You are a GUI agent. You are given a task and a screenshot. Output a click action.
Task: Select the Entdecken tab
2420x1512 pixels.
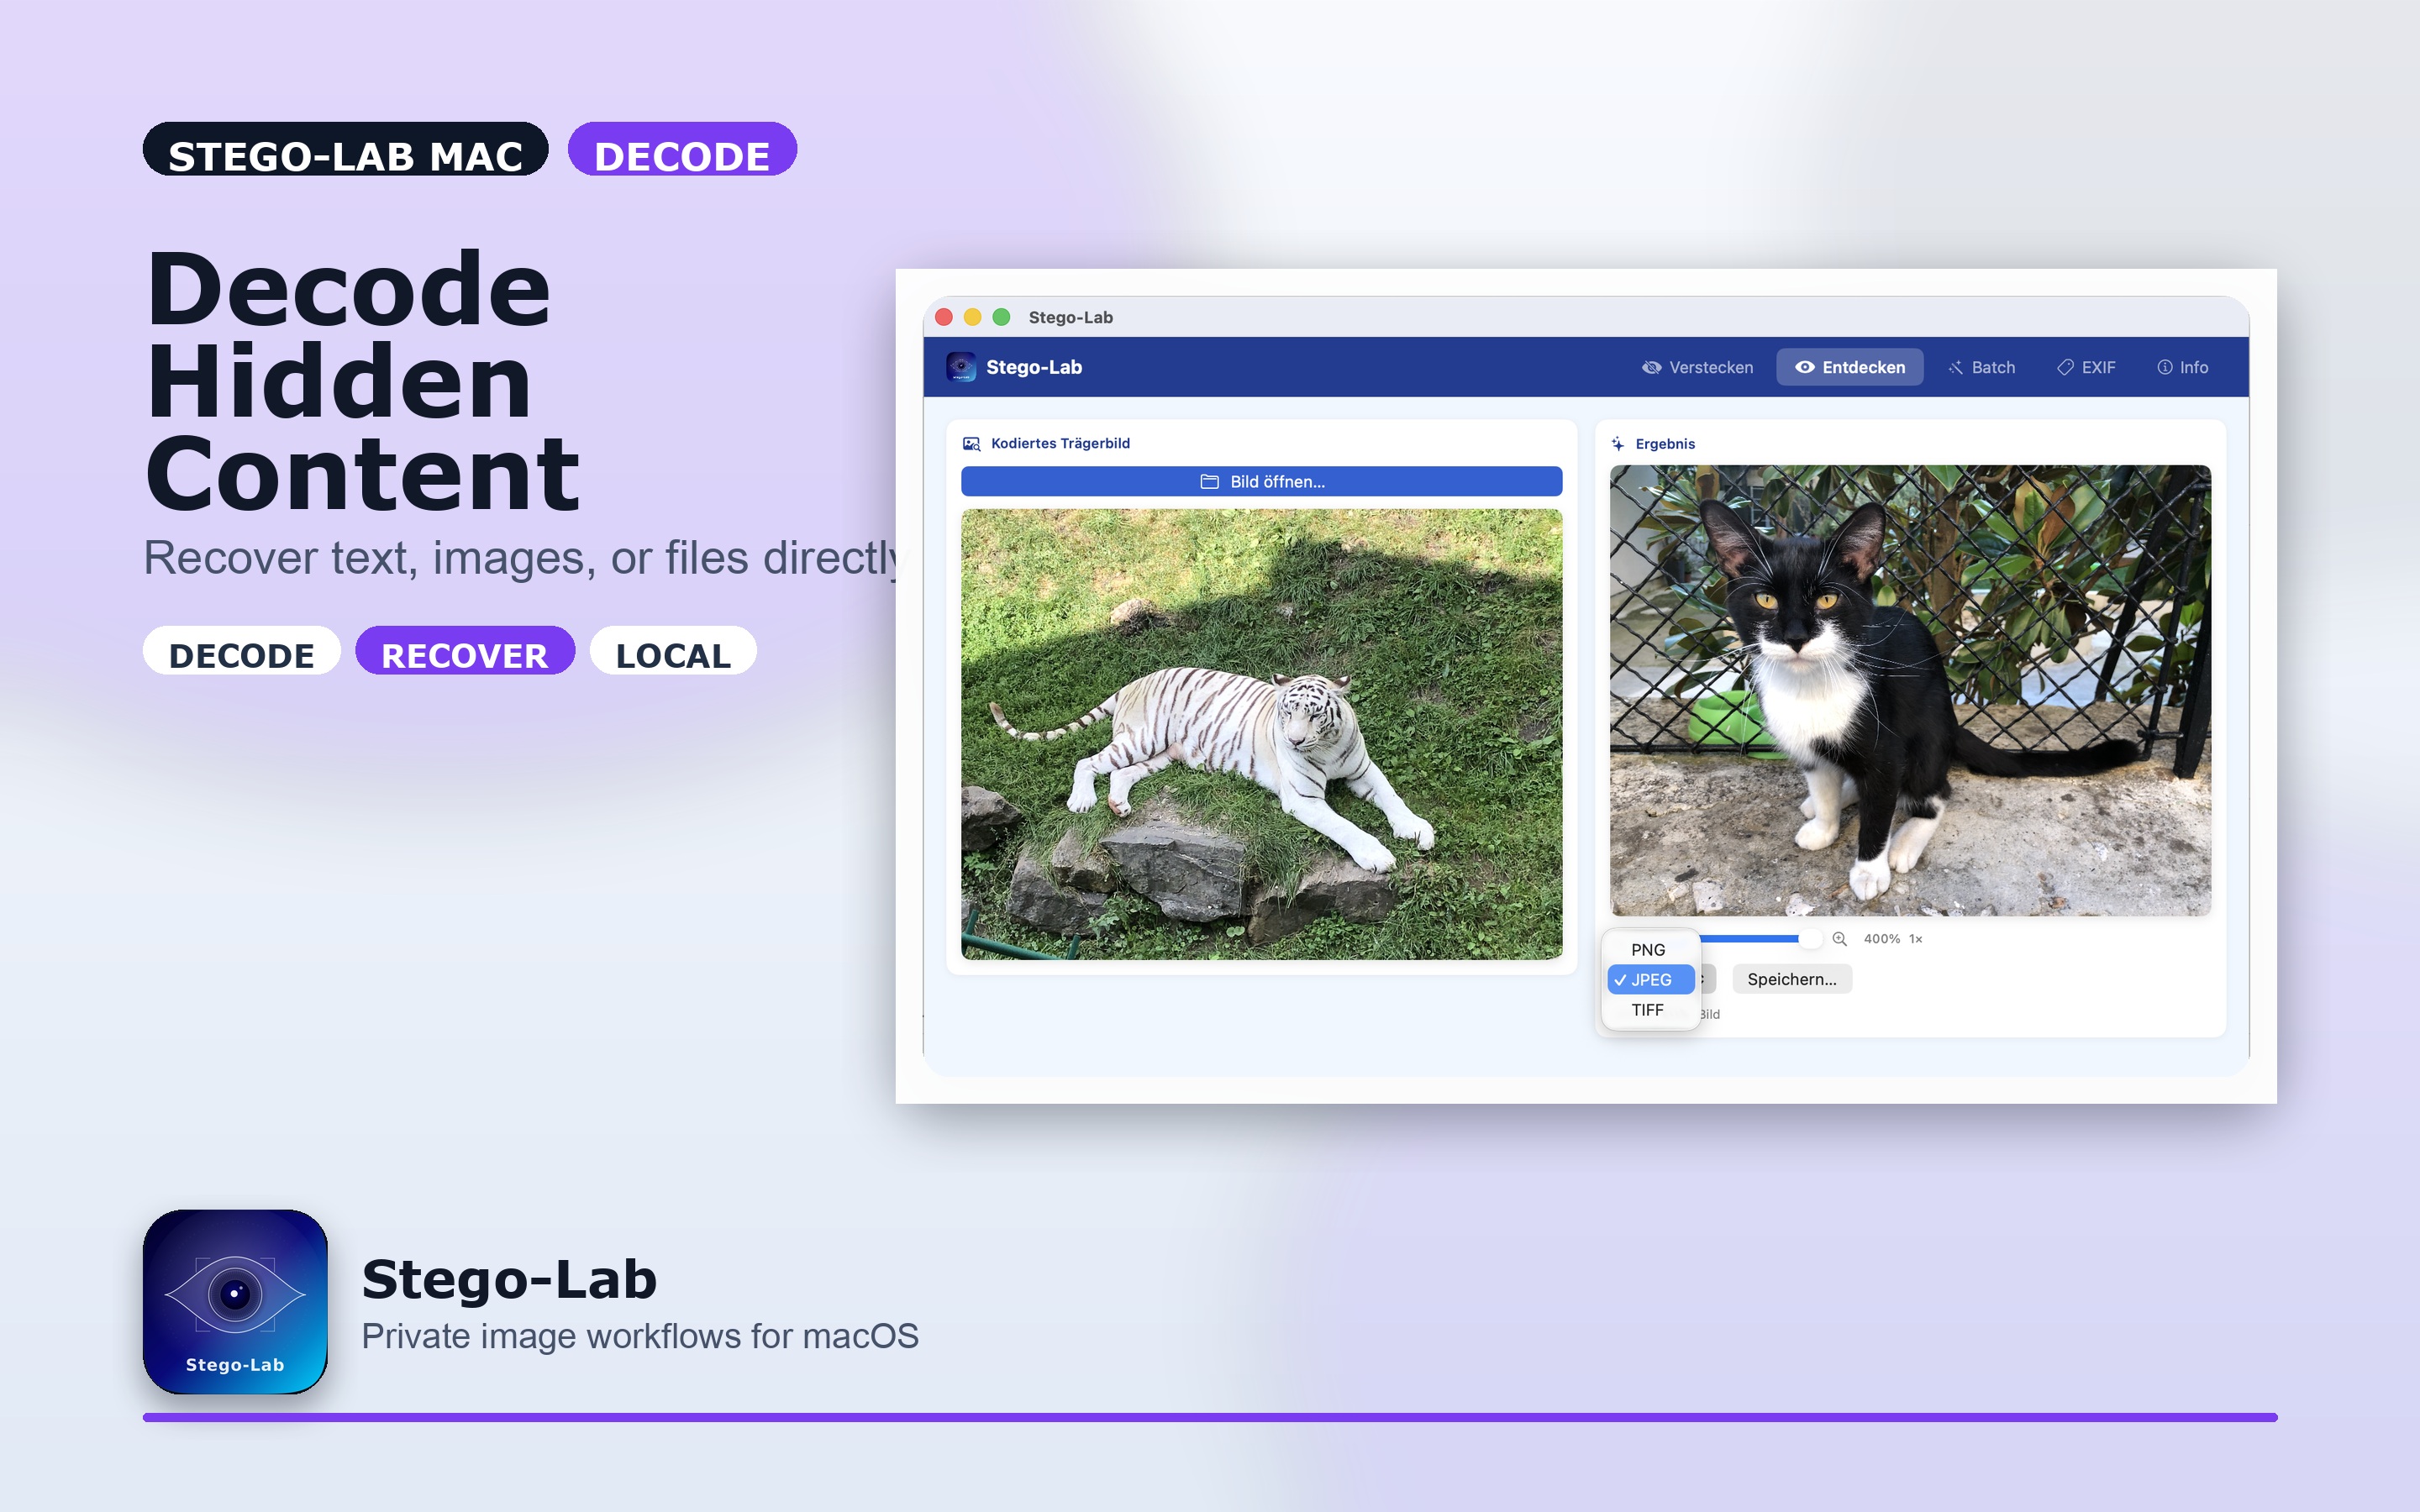(x=1849, y=367)
